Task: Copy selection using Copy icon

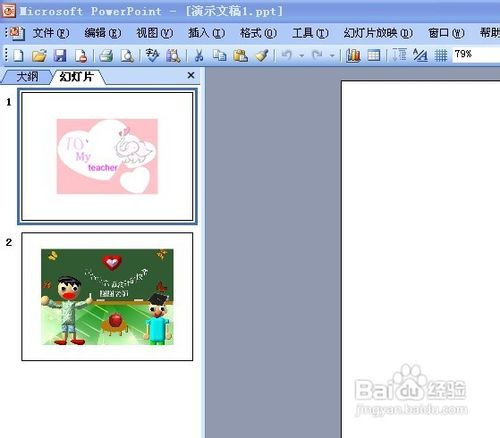Action: (220, 55)
